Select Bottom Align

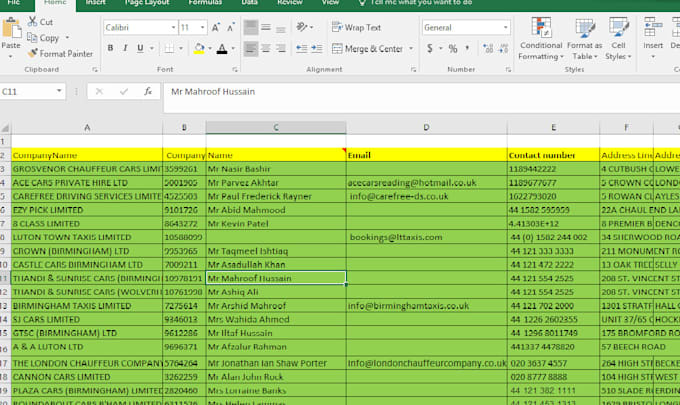click(281, 28)
